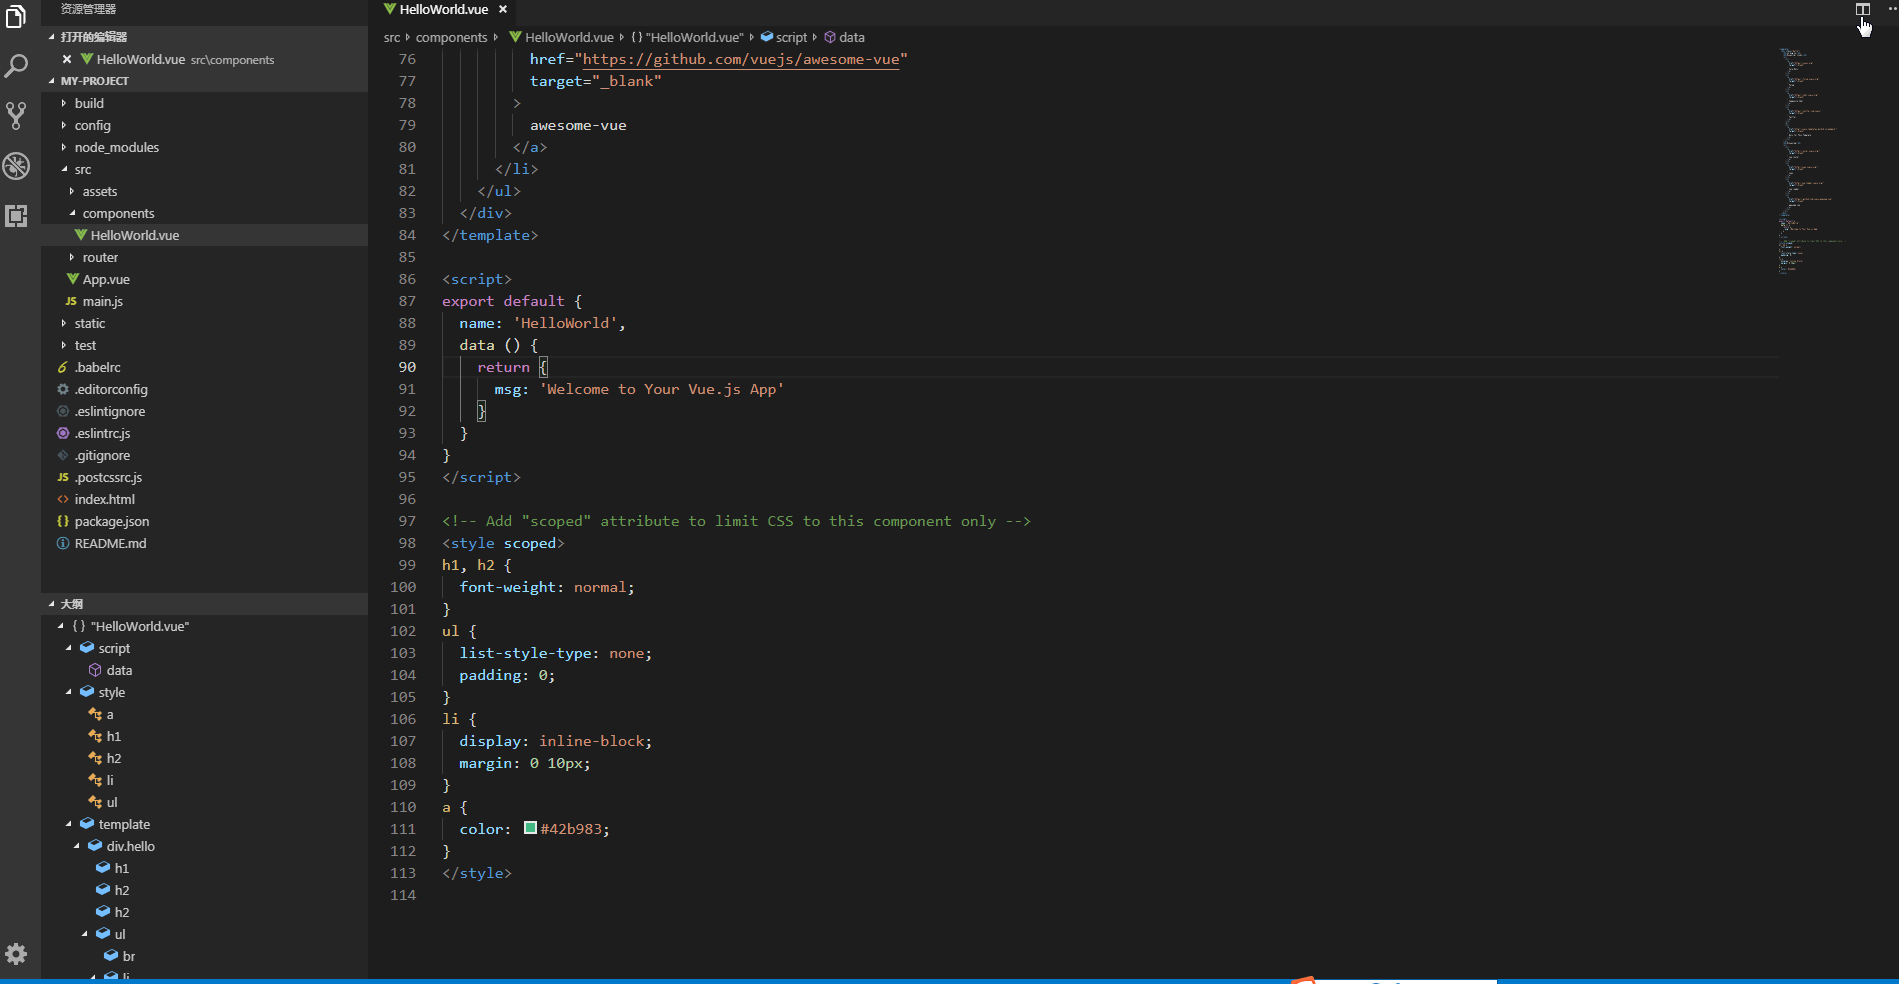Click the icon beside .eslintignore

[x=63, y=411]
